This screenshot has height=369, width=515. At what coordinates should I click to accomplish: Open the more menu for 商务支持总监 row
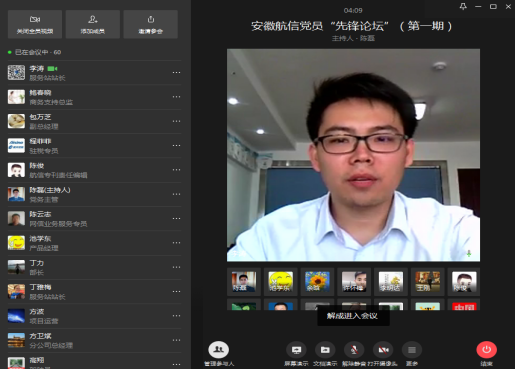pyautogui.click(x=176, y=97)
